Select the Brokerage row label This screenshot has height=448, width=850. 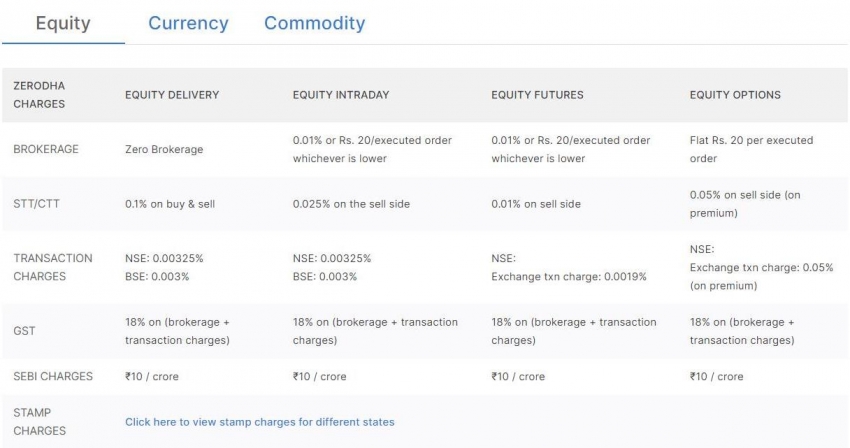coord(46,149)
